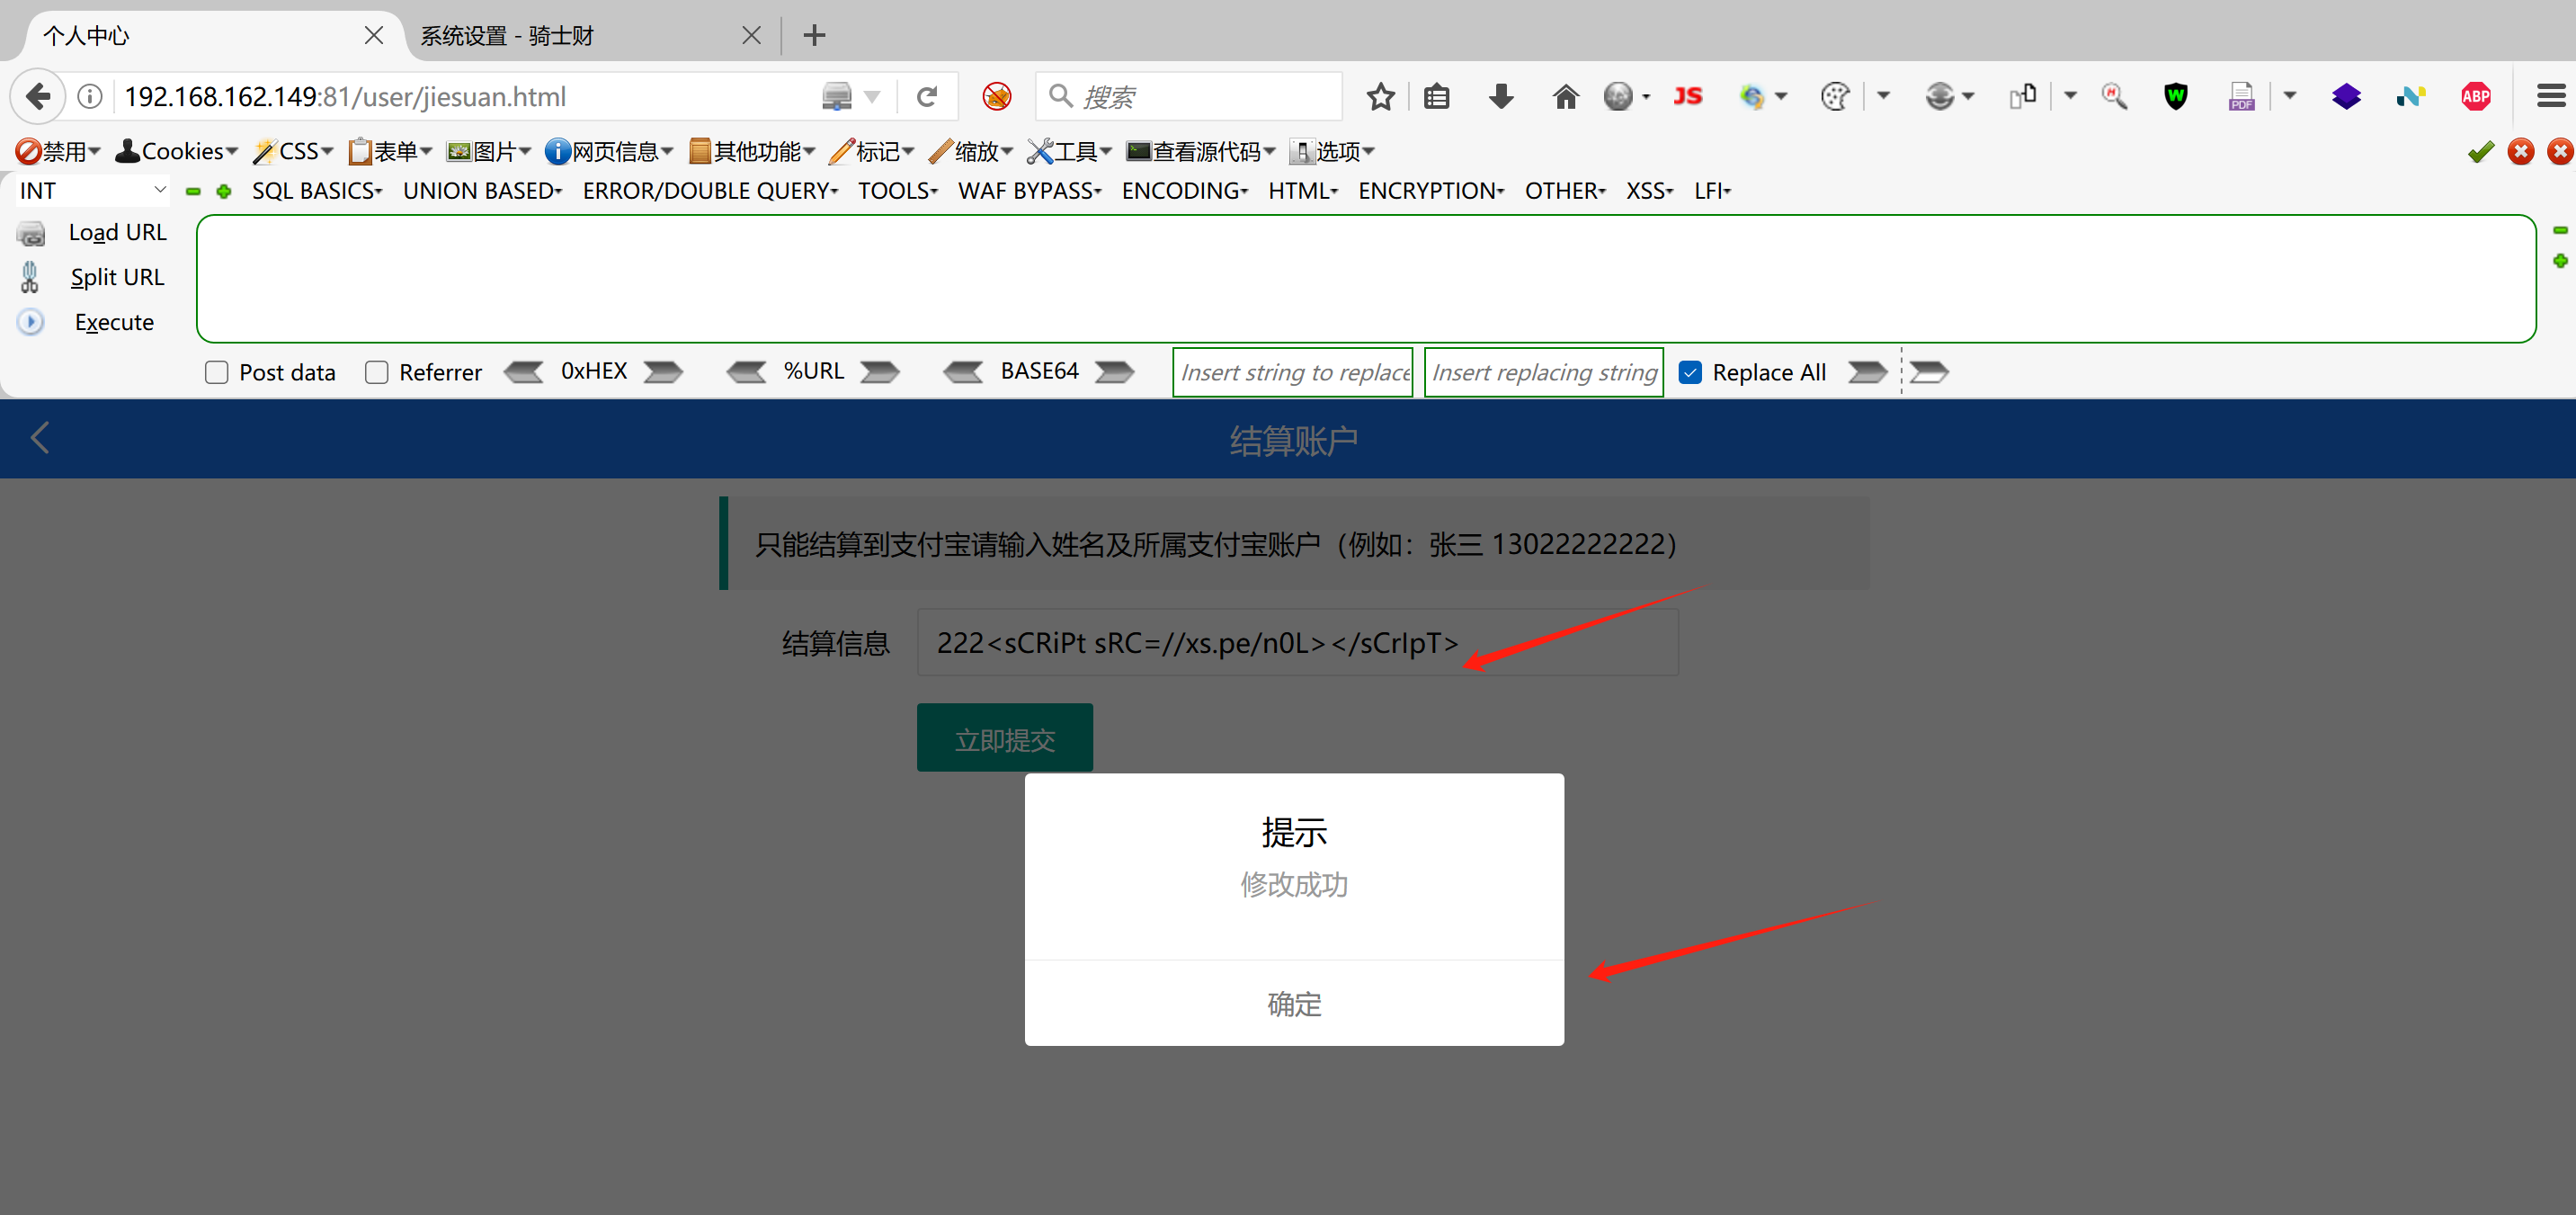
Task: Bookmark page with the star icon
Action: pyautogui.click(x=1380, y=97)
